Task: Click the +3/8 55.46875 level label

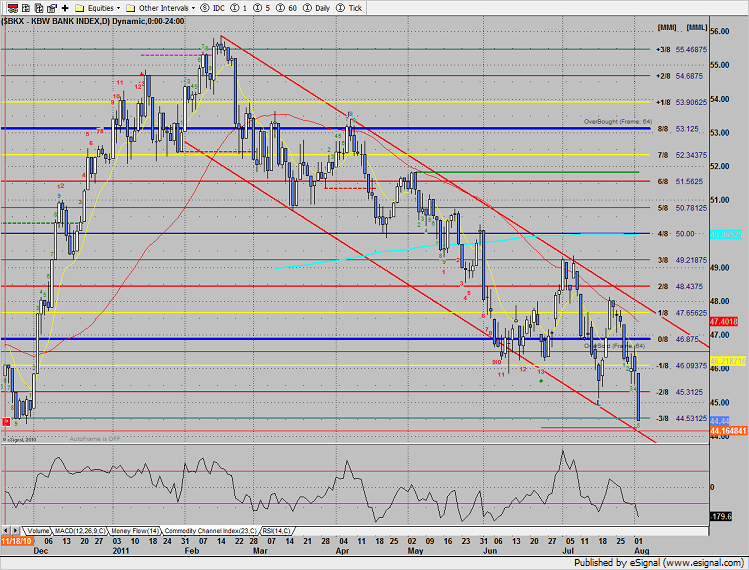Action: 682,50
